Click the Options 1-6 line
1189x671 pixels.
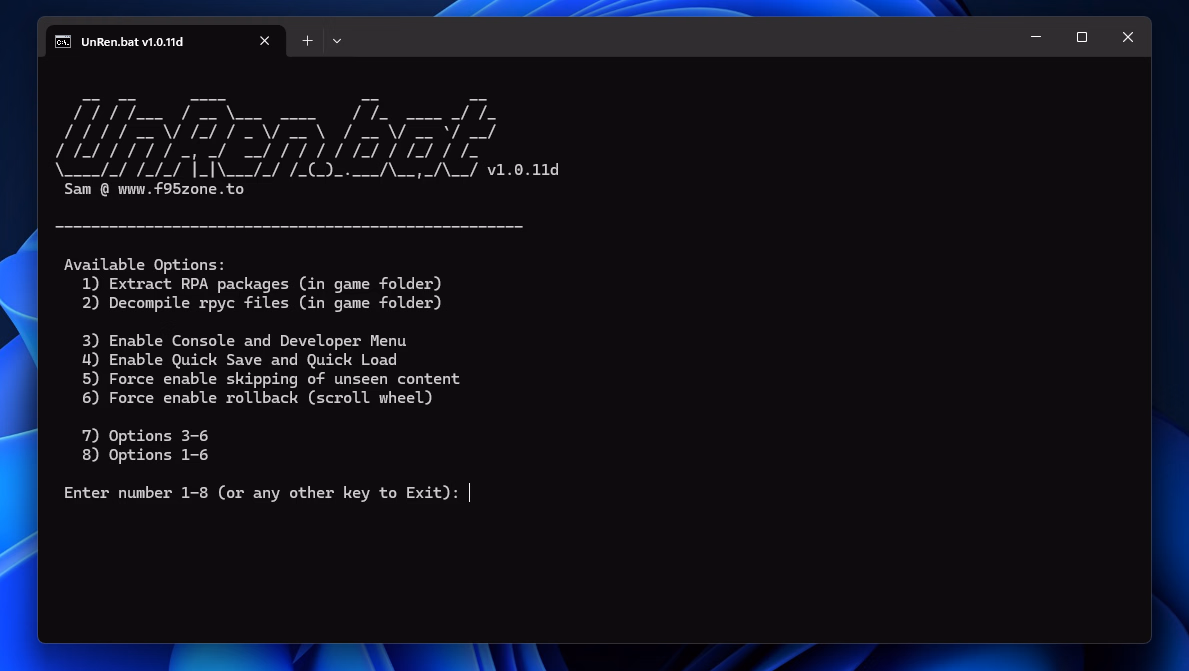tap(145, 455)
